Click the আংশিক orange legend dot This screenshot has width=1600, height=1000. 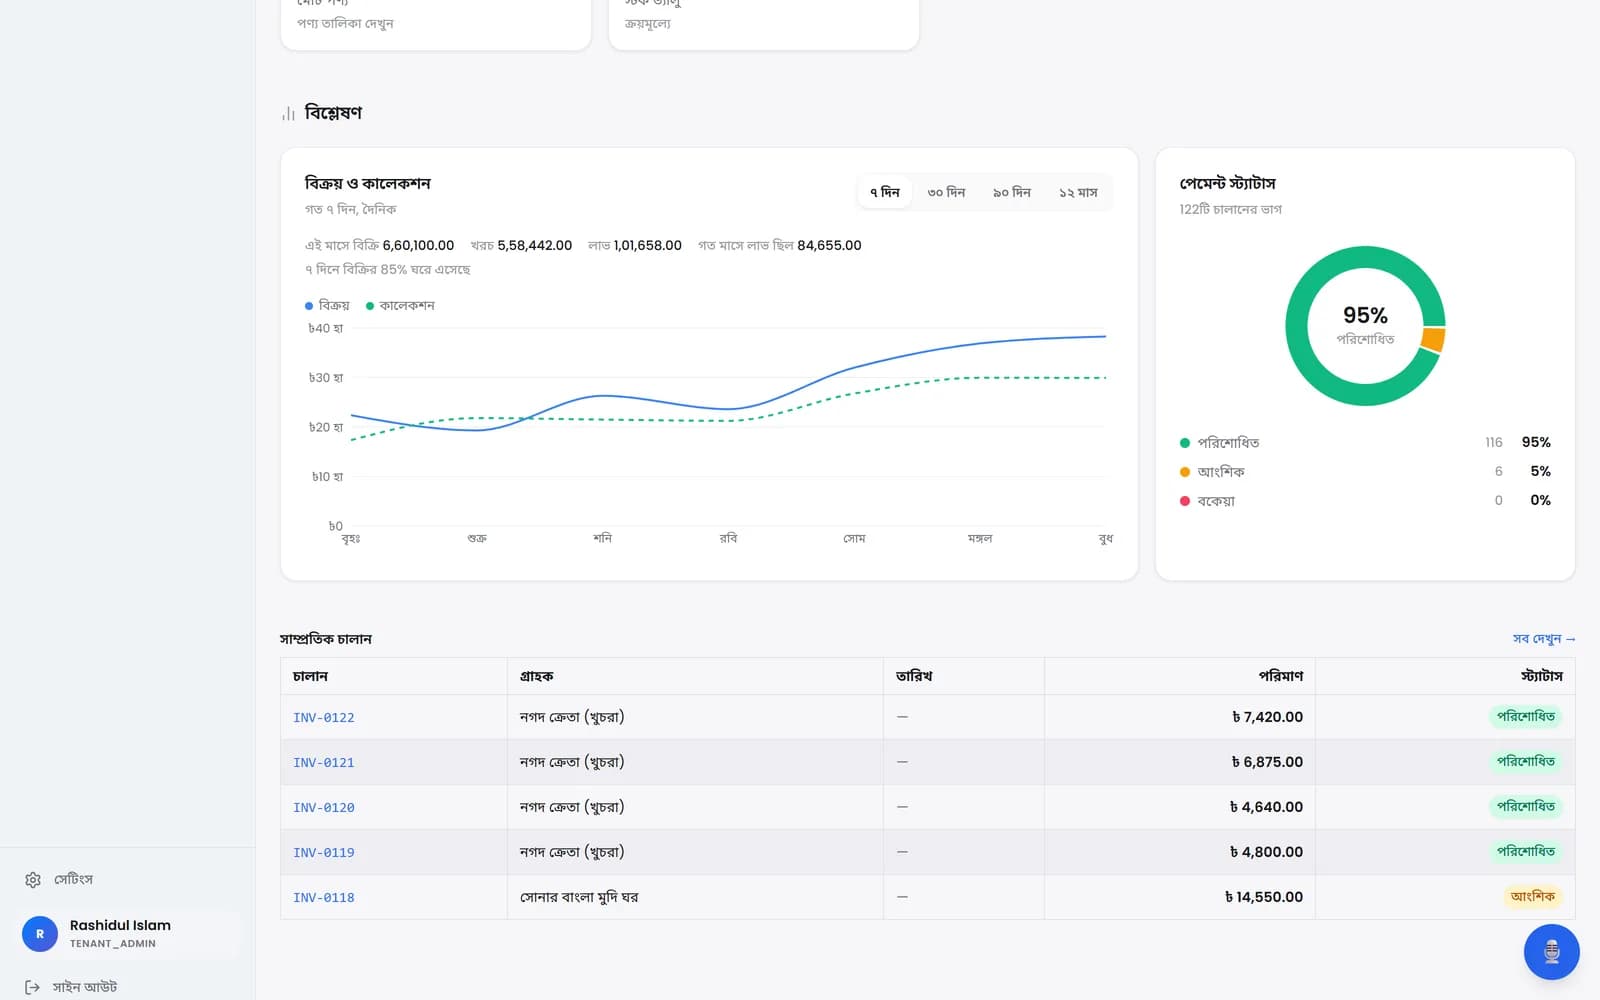(1185, 472)
